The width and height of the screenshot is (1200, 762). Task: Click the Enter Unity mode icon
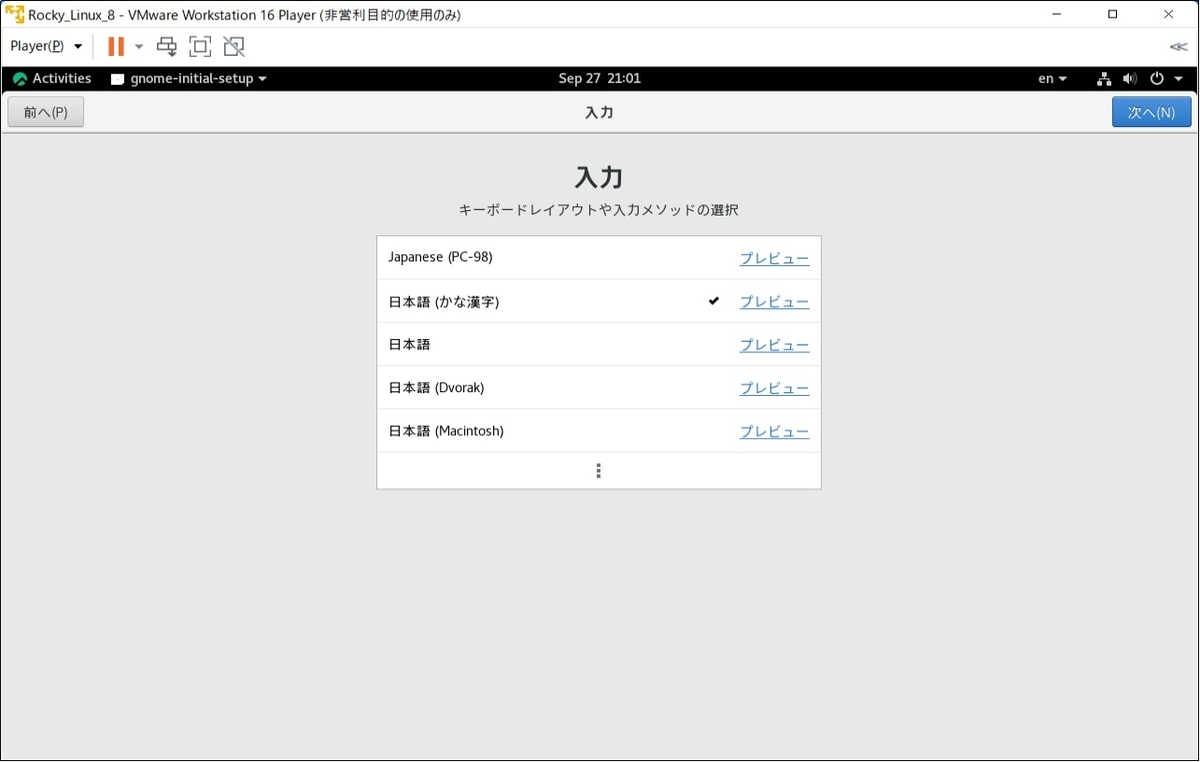(233, 46)
